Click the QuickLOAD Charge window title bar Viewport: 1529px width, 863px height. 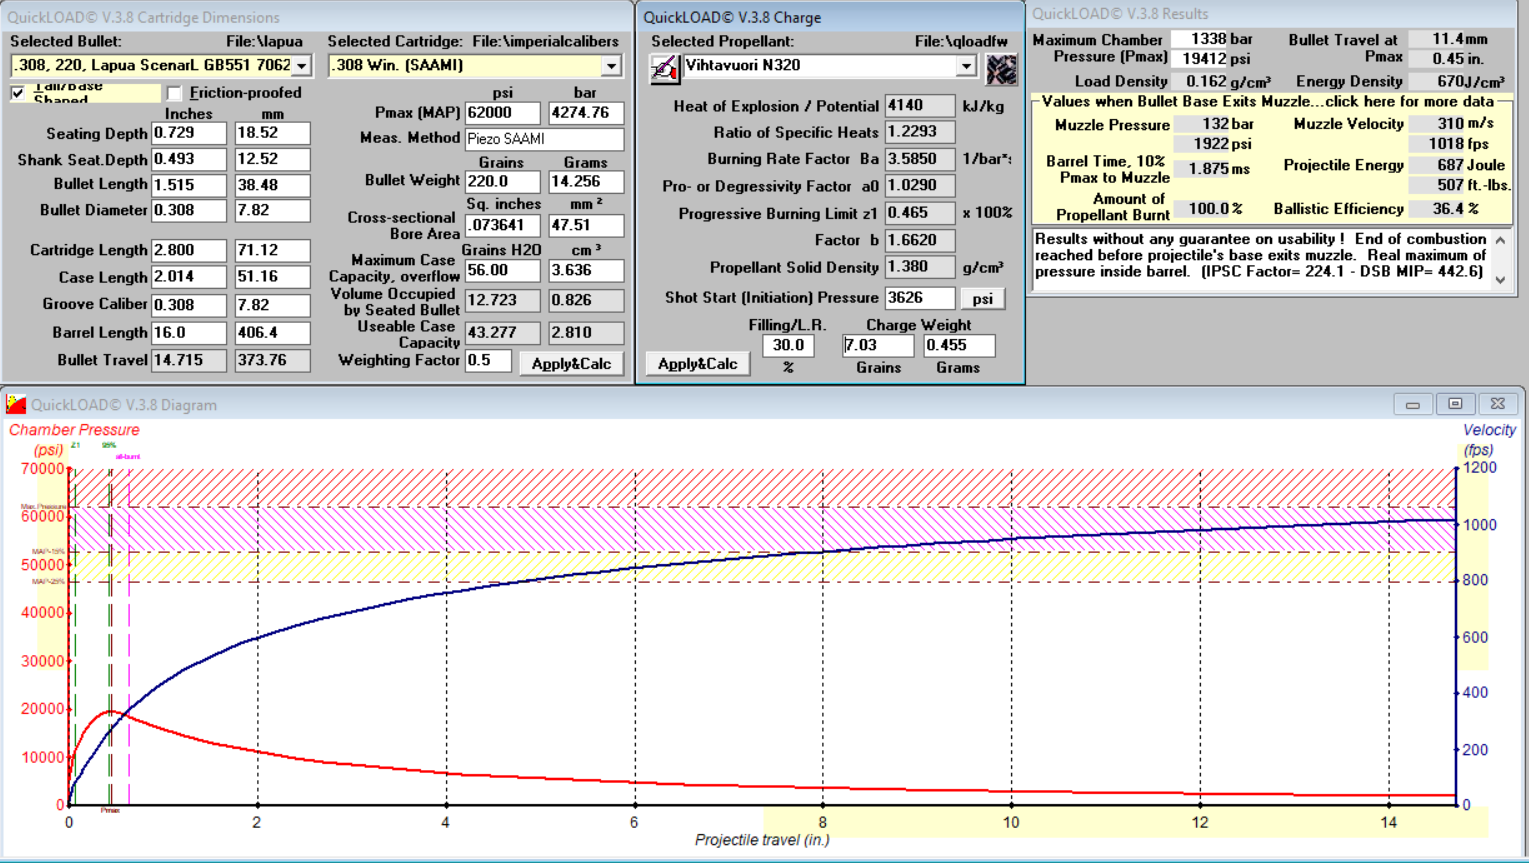point(828,17)
